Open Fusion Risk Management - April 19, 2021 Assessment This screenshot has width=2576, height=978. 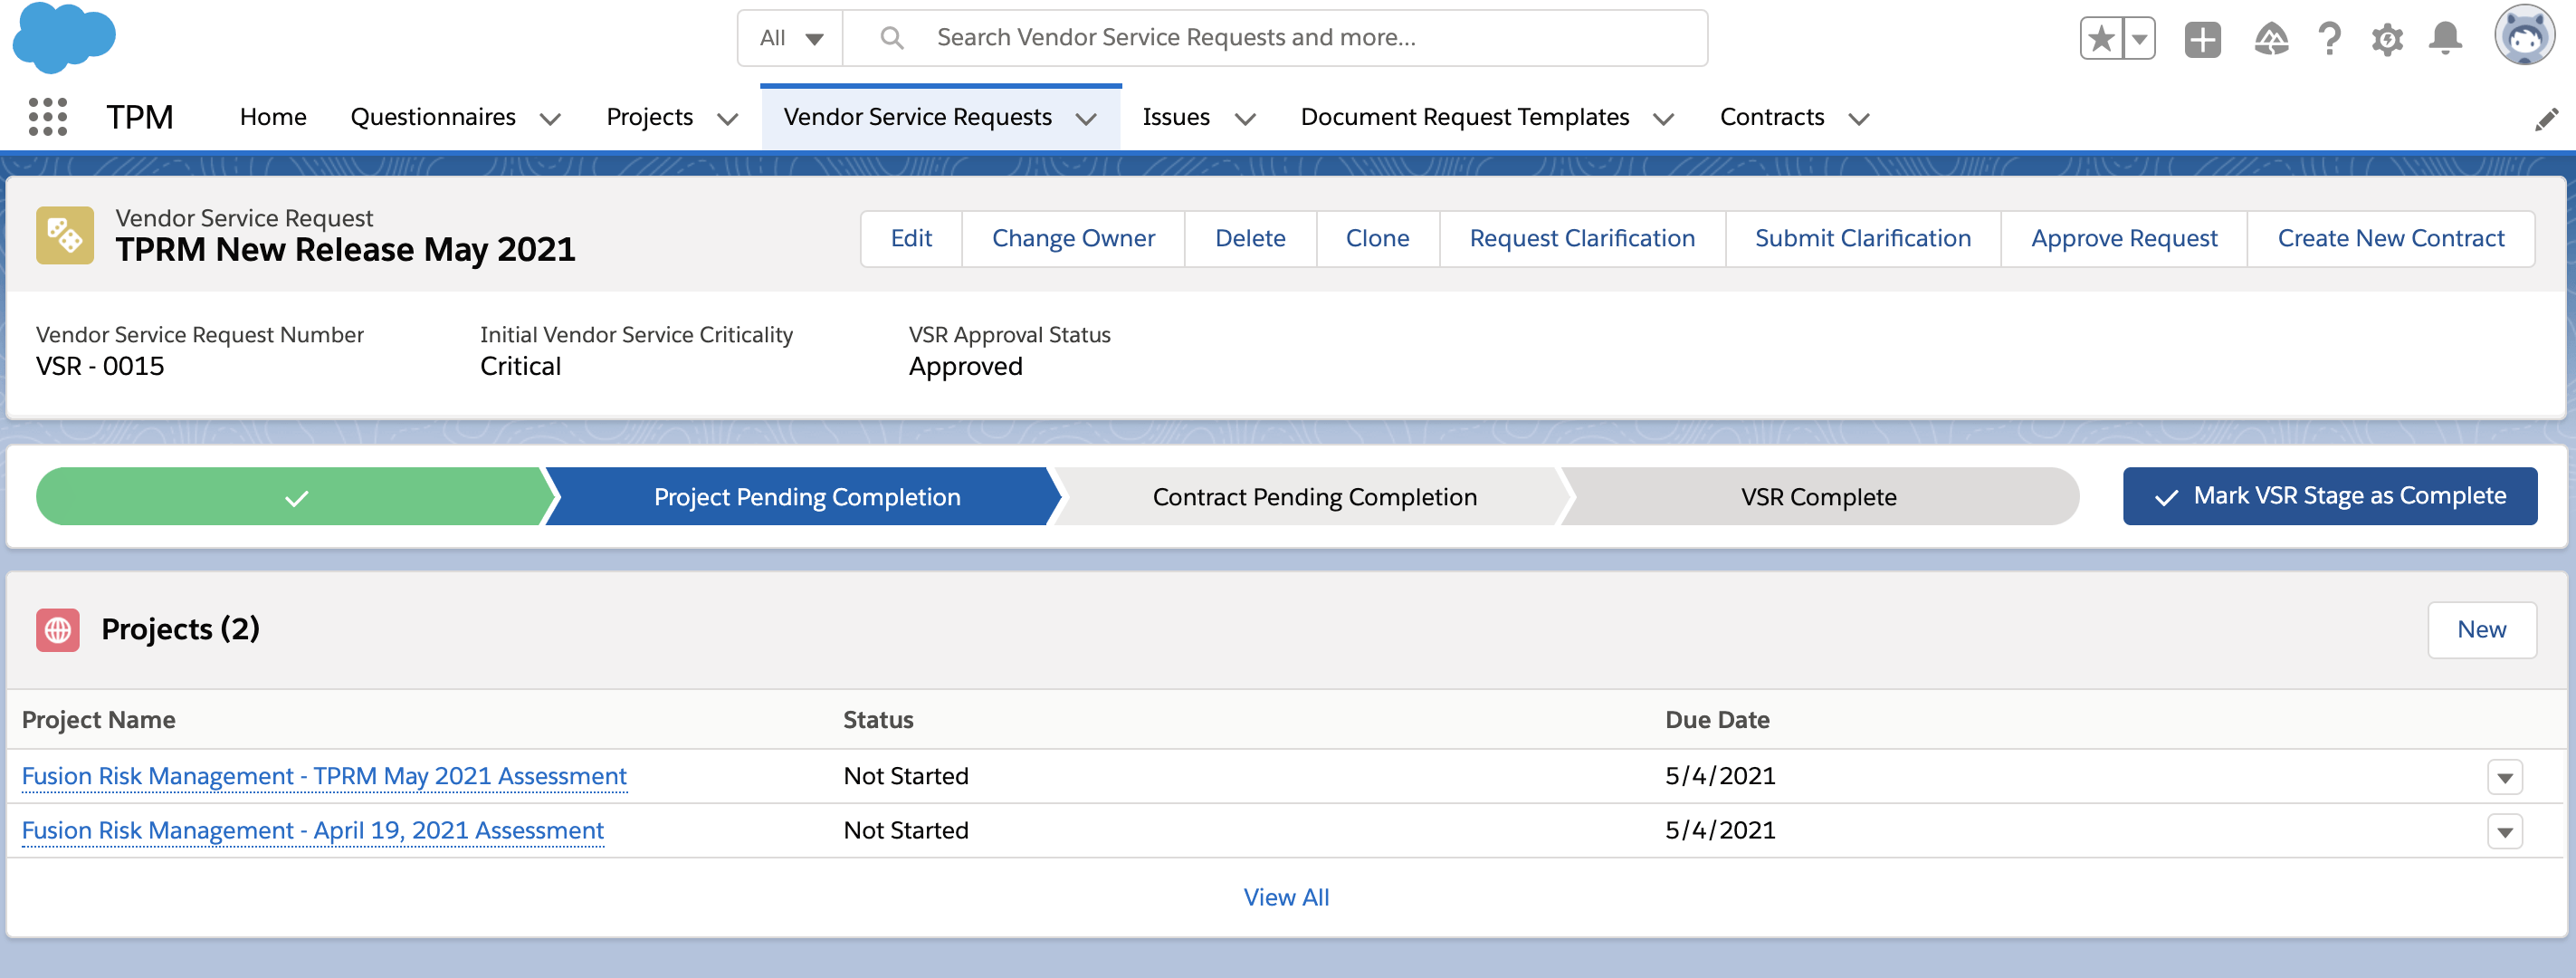[313, 830]
